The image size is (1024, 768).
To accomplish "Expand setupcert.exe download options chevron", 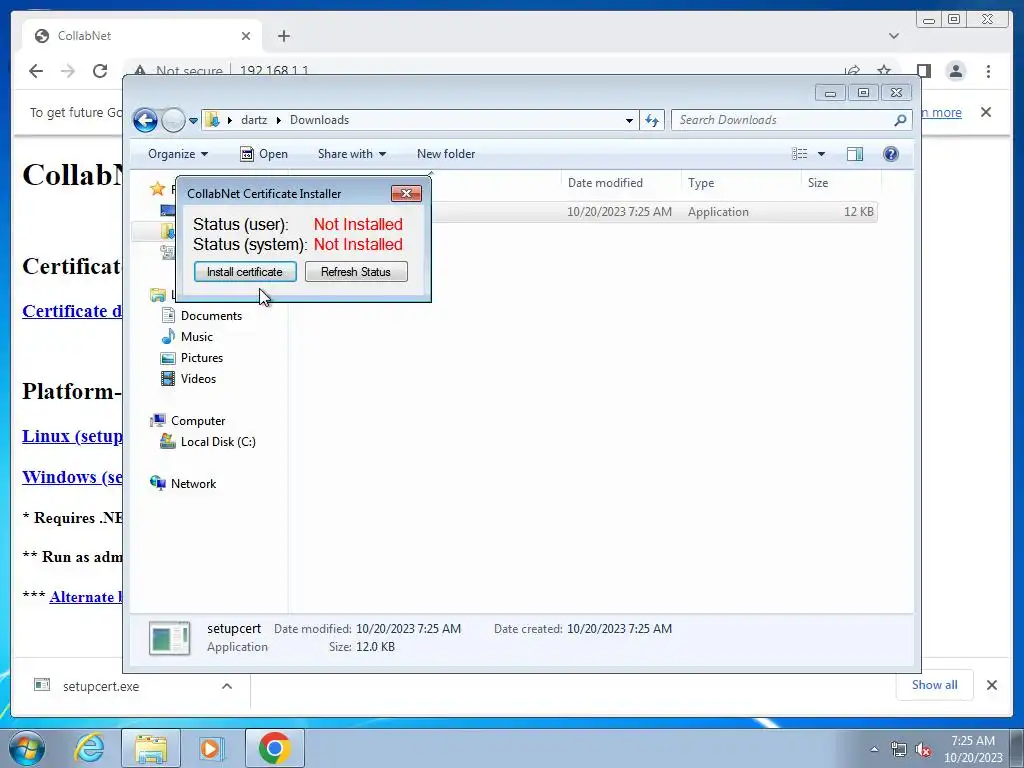I will (227, 686).
